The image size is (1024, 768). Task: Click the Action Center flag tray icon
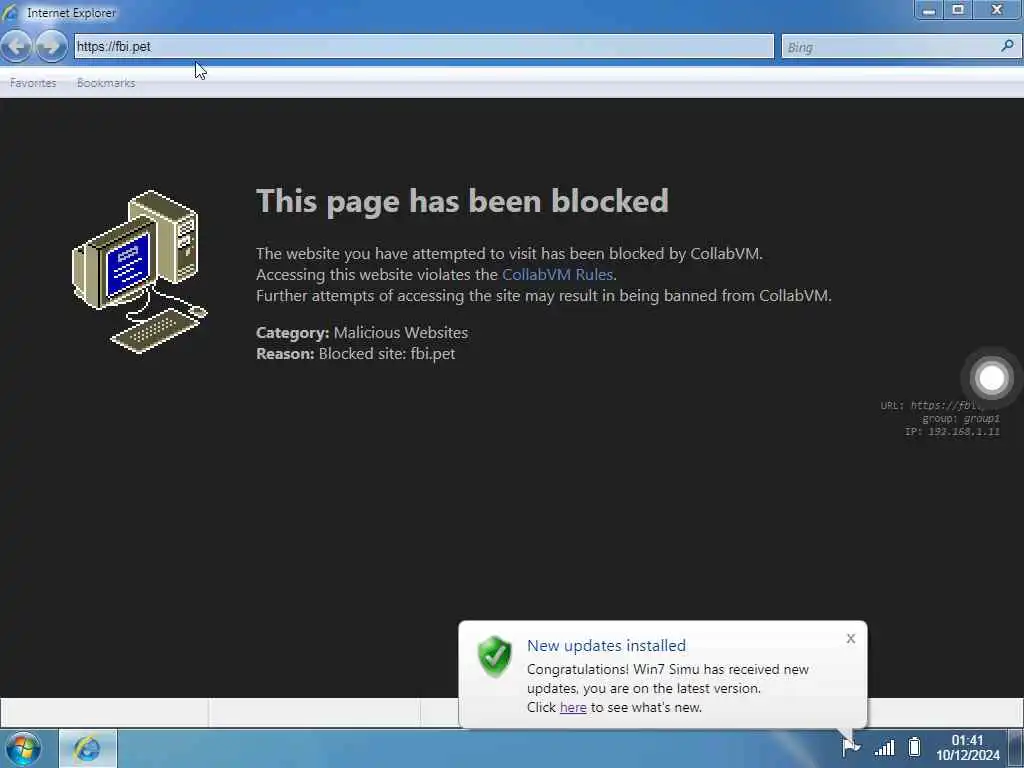850,746
